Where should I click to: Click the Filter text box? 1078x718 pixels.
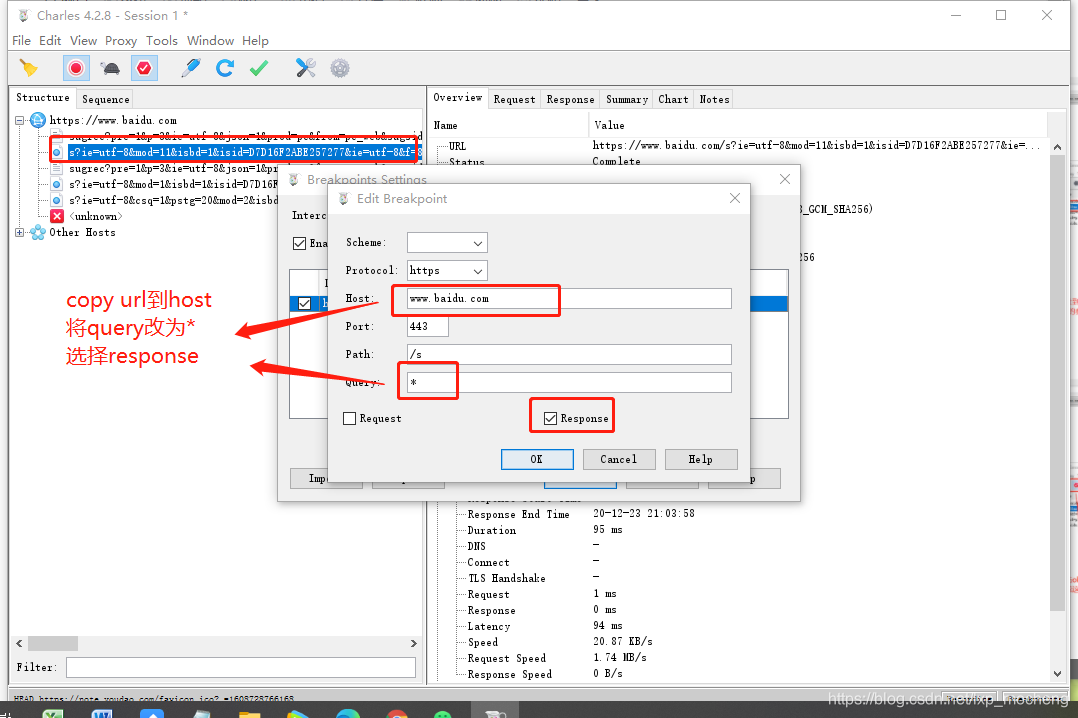[x=241, y=667]
